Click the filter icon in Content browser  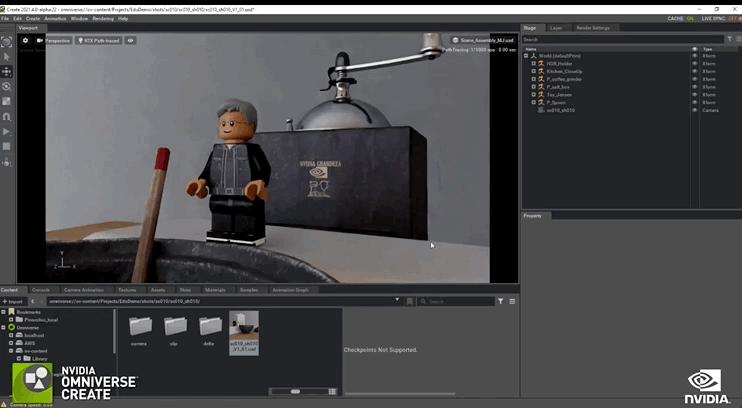pos(501,300)
